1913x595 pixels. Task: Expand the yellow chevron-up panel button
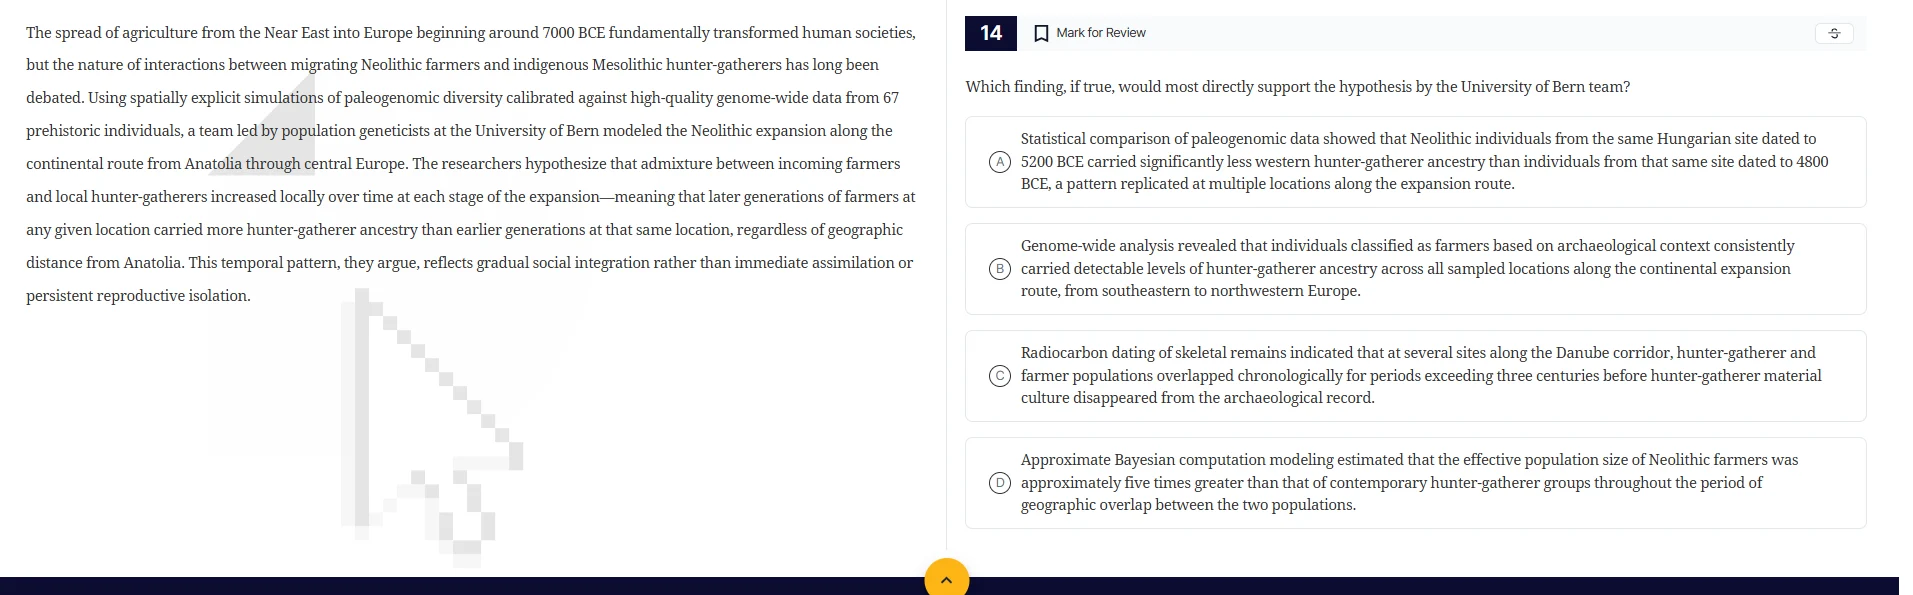(x=946, y=578)
